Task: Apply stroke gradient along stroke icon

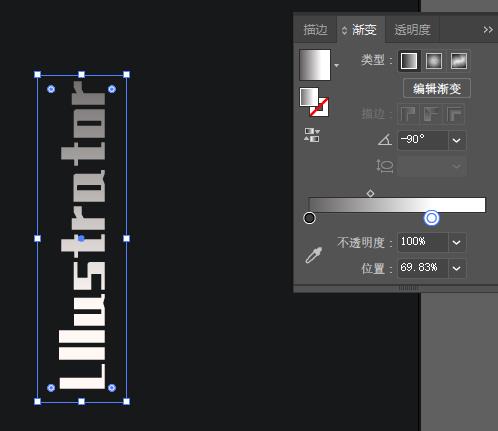Action: click(x=432, y=114)
